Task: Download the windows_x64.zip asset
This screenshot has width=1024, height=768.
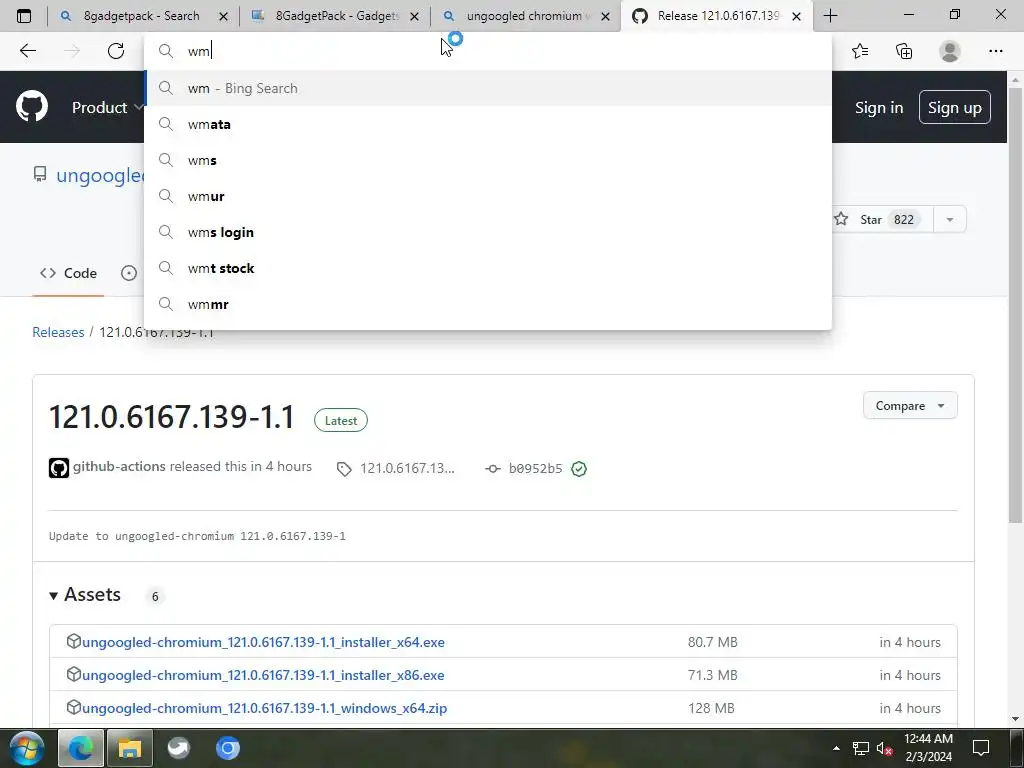Action: pos(264,708)
